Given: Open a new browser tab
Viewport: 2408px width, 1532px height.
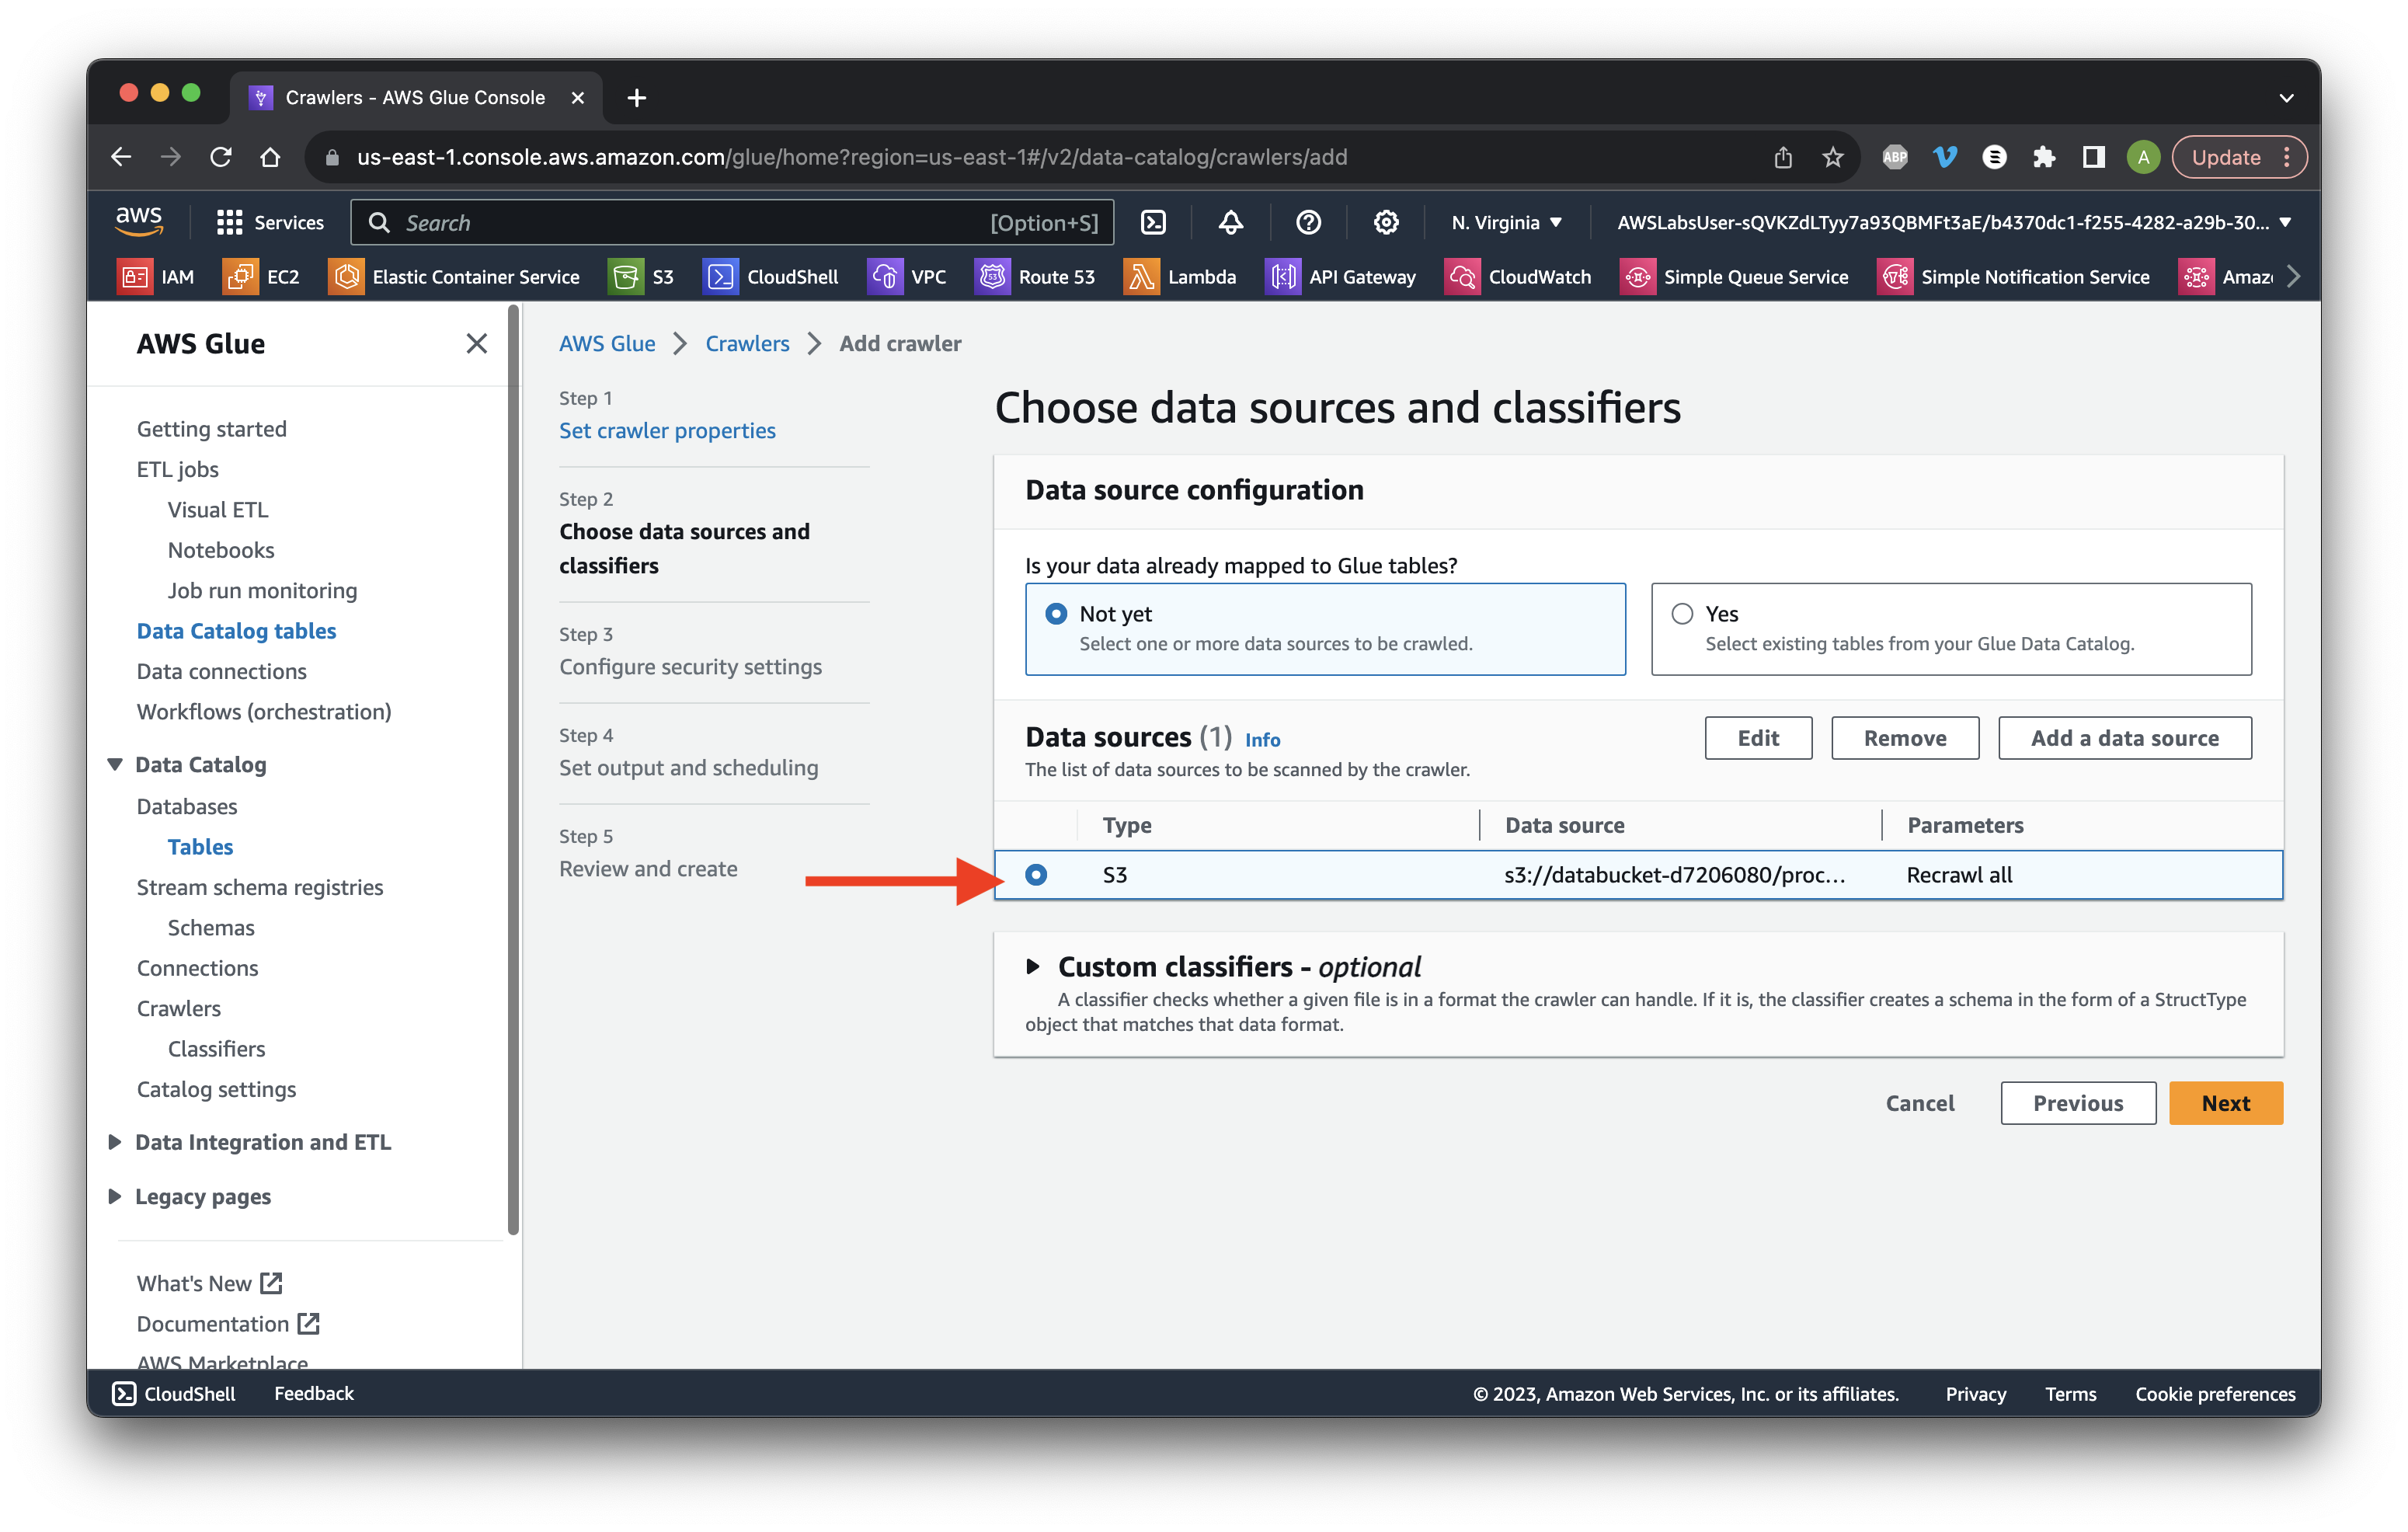Looking at the screenshot, I should [x=637, y=97].
